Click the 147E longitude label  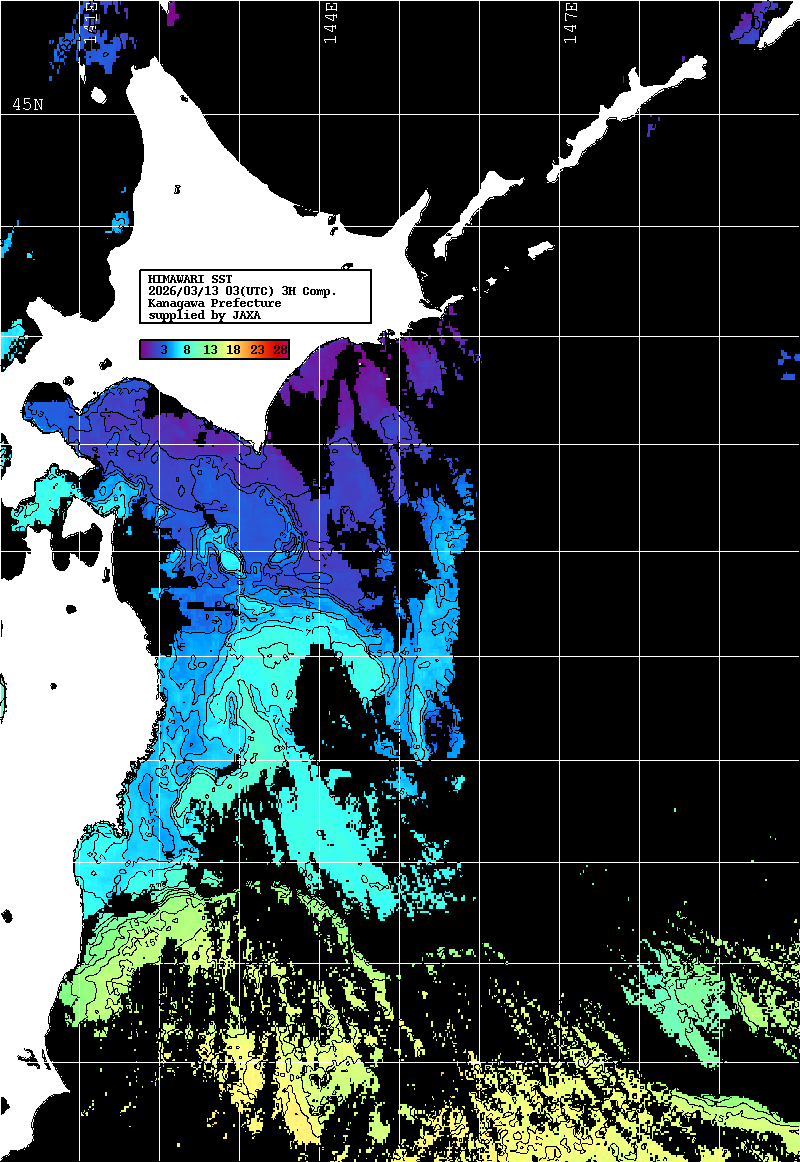coord(570,22)
